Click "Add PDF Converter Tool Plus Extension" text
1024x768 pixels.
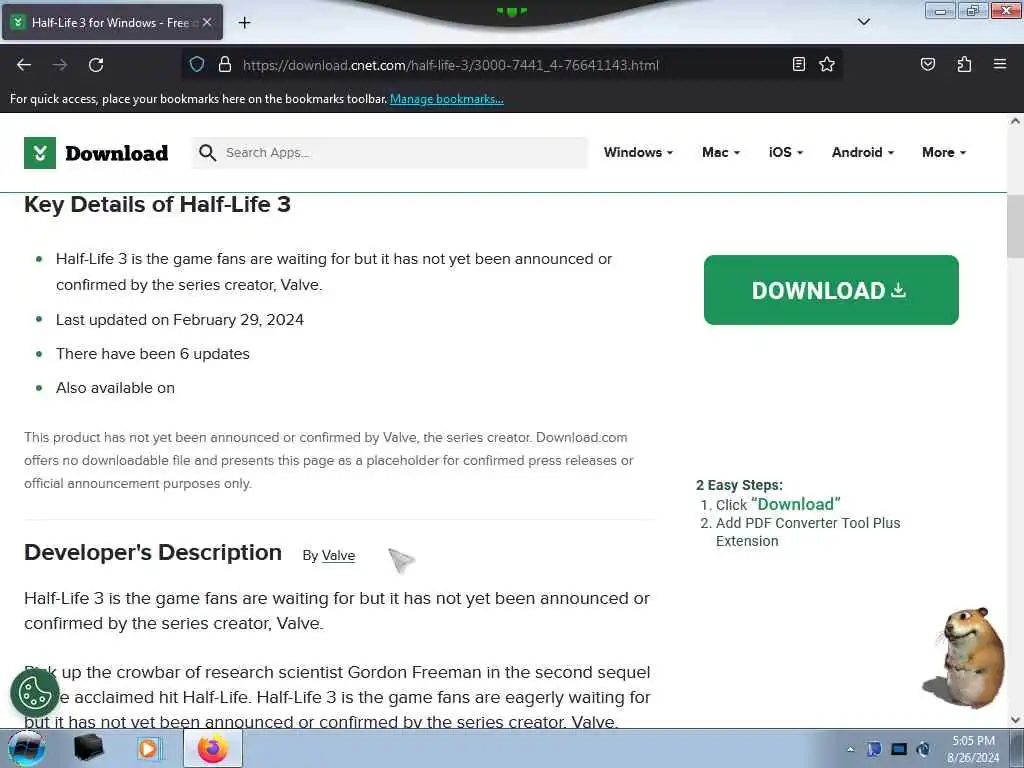tap(808, 532)
